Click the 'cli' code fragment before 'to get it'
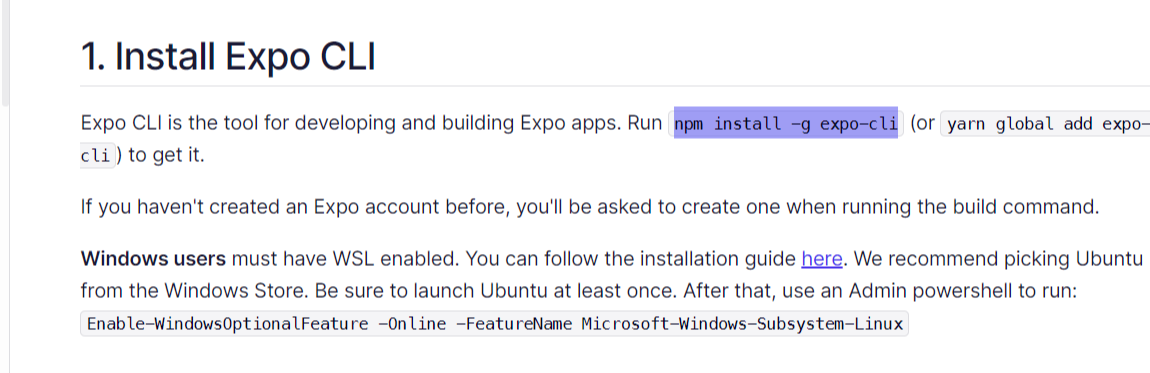 pyautogui.click(x=98, y=156)
